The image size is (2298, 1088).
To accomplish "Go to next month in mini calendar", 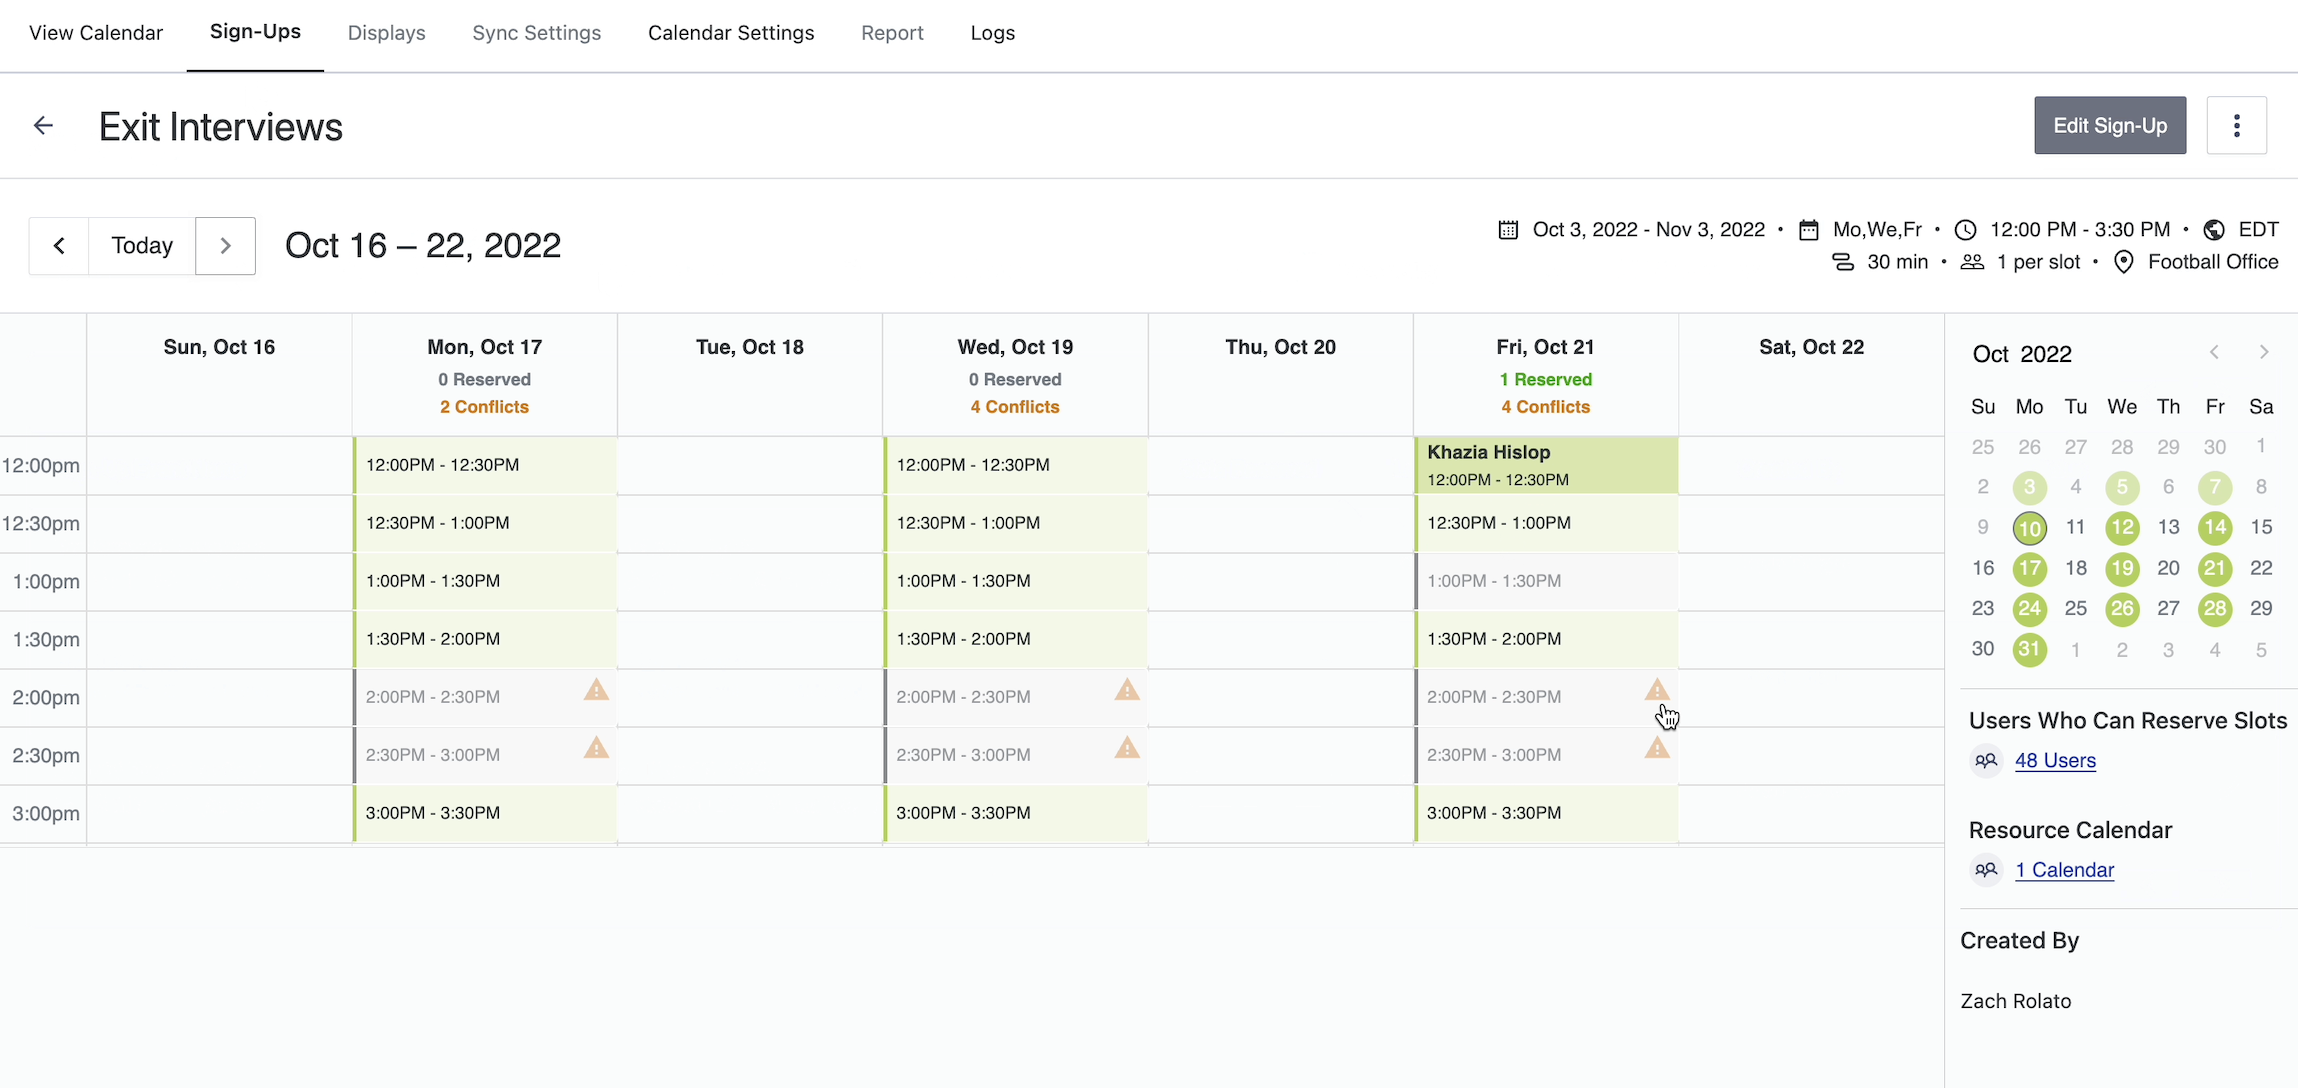I will click(2263, 352).
